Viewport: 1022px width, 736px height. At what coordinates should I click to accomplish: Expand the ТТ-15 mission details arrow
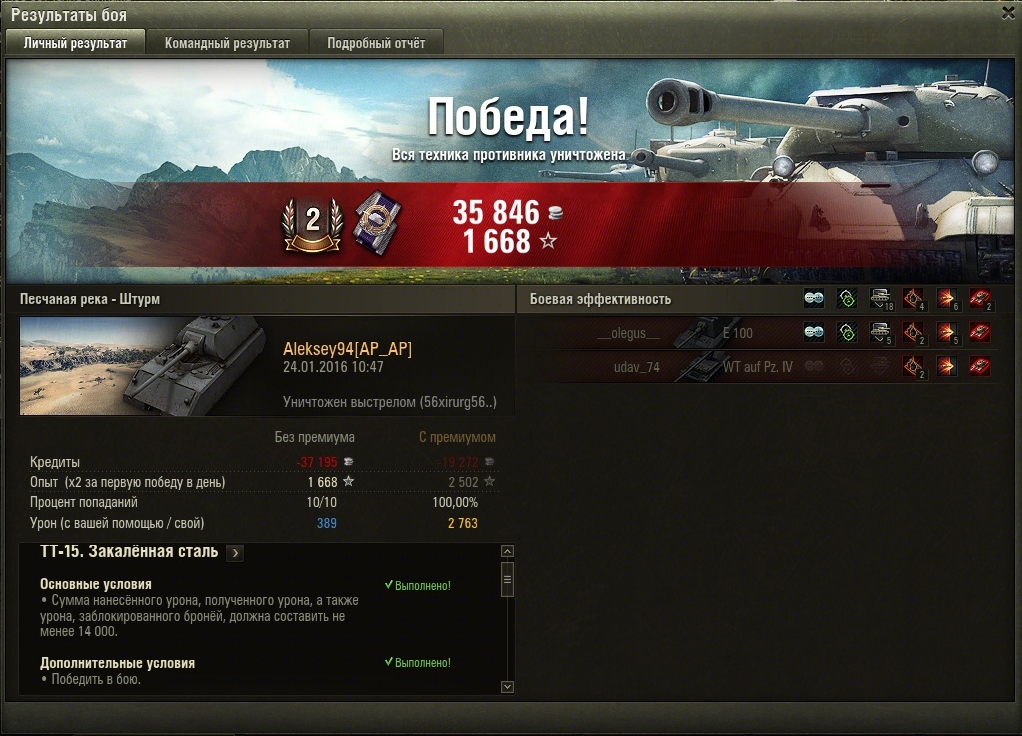(235, 553)
